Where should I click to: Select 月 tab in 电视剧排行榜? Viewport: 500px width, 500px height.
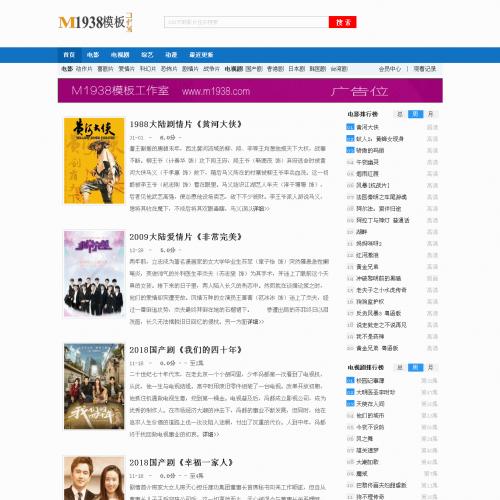click(430, 368)
